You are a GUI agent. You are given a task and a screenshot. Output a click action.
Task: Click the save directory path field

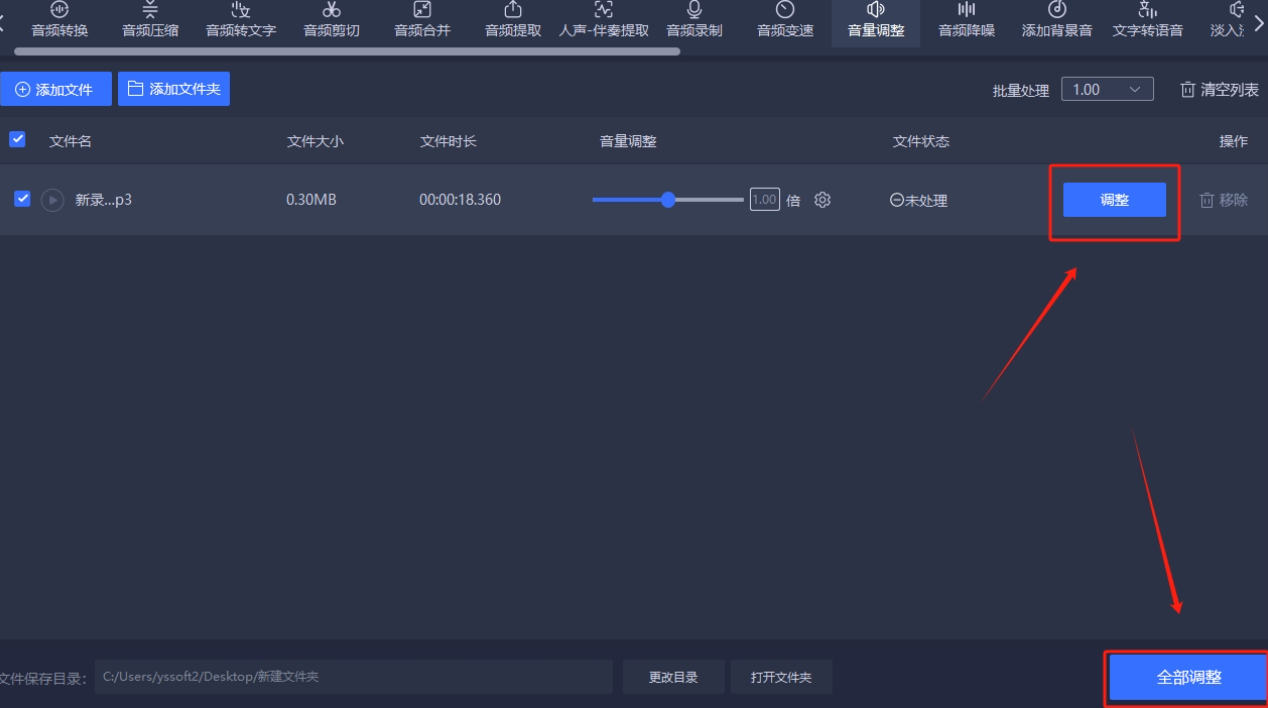[353, 677]
